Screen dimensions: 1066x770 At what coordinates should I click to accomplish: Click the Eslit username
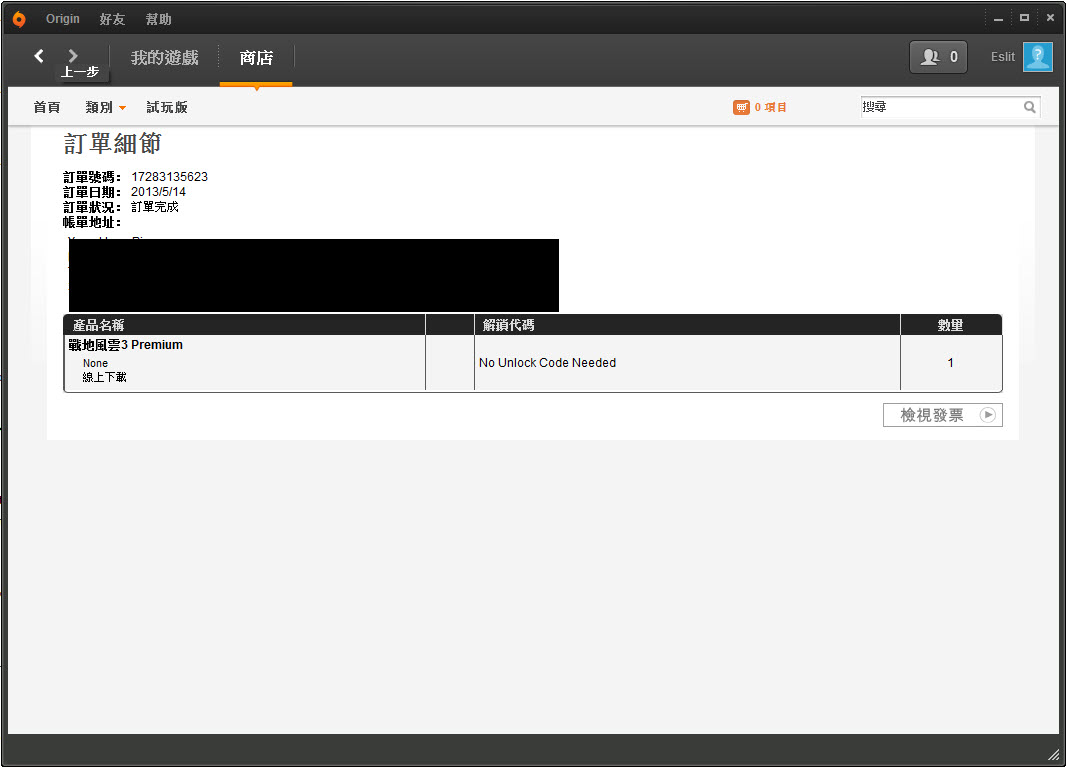[x=1002, y=57]
